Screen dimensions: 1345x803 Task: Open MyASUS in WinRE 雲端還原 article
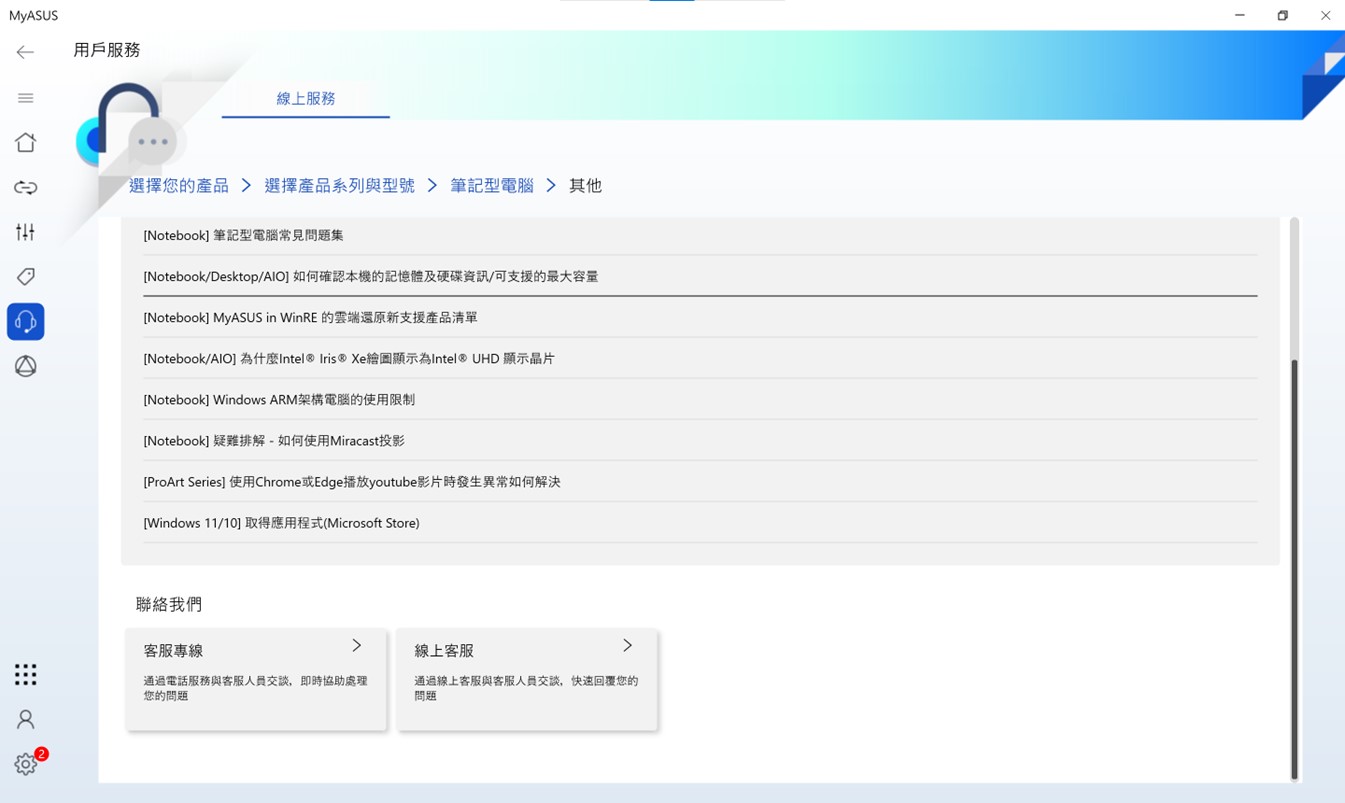coord(700,317)
